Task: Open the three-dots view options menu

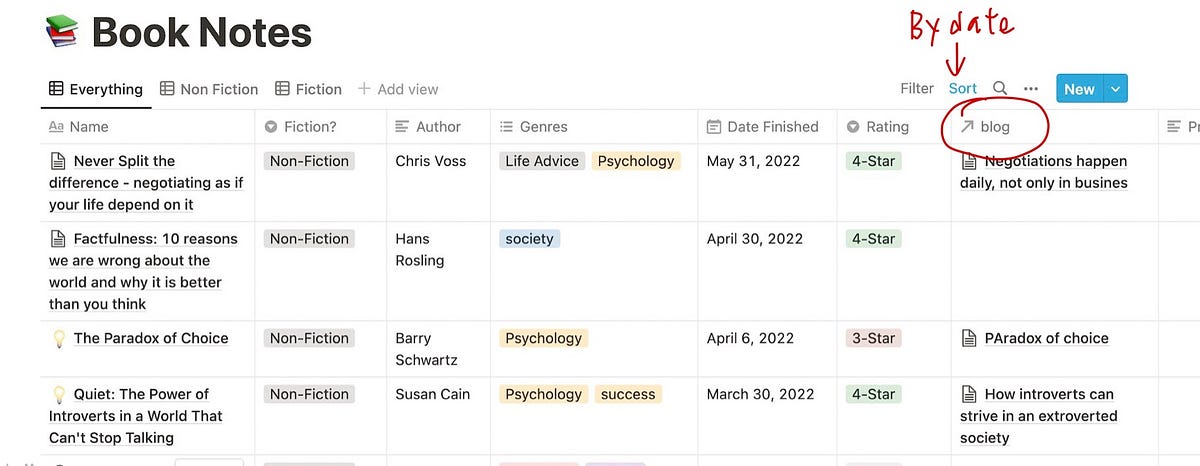Action: click(1031, 89)
